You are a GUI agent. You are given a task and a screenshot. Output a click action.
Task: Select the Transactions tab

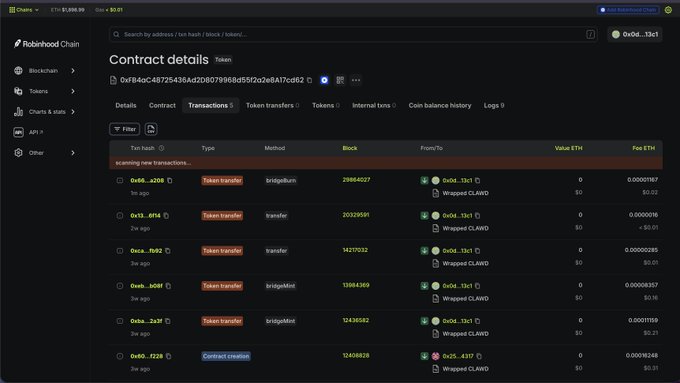[x=211, y=105]
